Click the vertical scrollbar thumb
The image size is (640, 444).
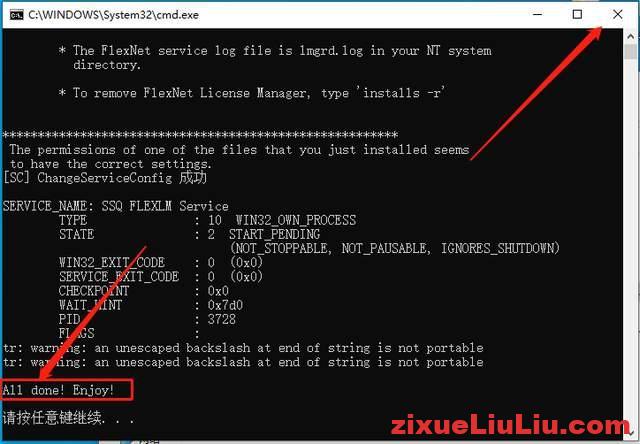631,52
